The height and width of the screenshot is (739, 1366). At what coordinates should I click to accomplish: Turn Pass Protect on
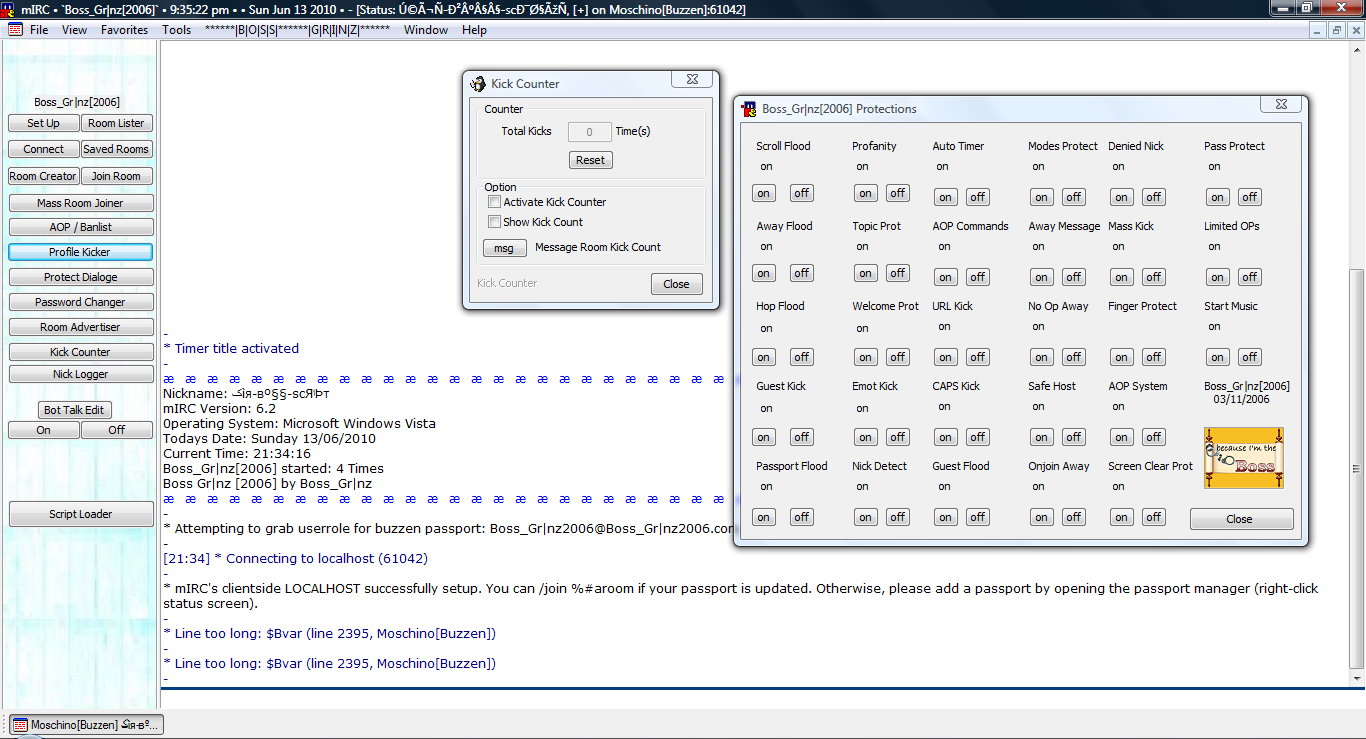click(1218, 197)
